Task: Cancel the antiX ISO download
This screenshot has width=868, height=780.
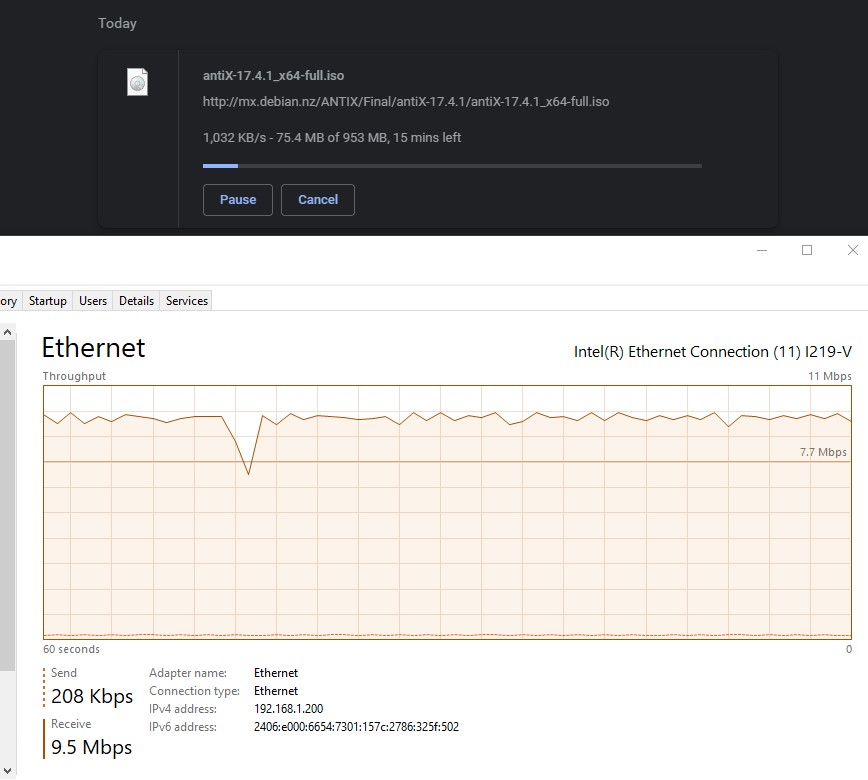Action: (318, 200)
